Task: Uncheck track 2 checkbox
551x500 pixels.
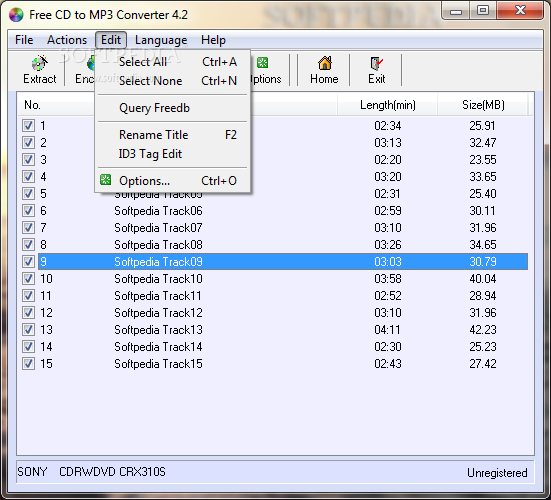Action: [x=28, y=142]
